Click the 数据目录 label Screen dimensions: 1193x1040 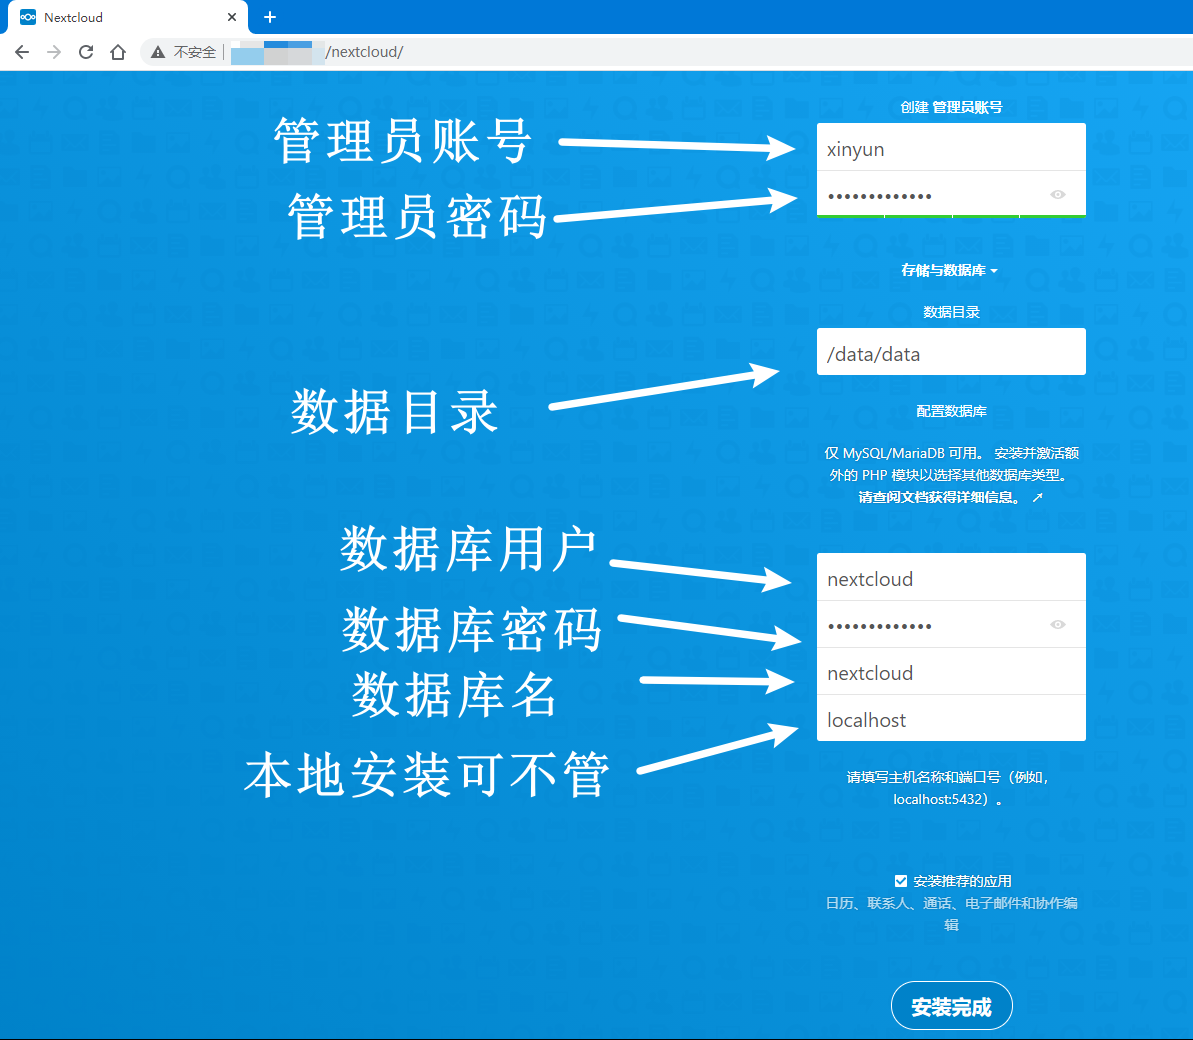coord(951,312)
